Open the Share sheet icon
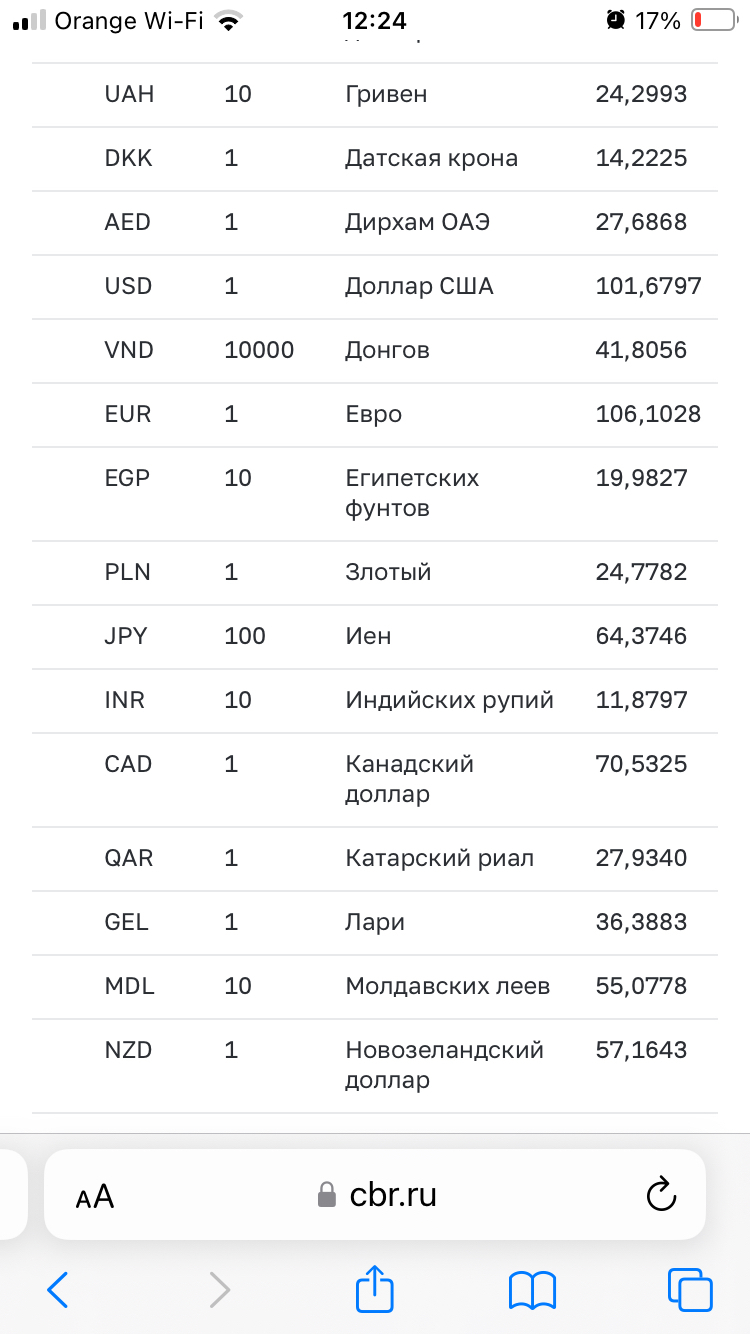Image resolution: width=750 pixels, height=1334 pixels. point(375,1288)
